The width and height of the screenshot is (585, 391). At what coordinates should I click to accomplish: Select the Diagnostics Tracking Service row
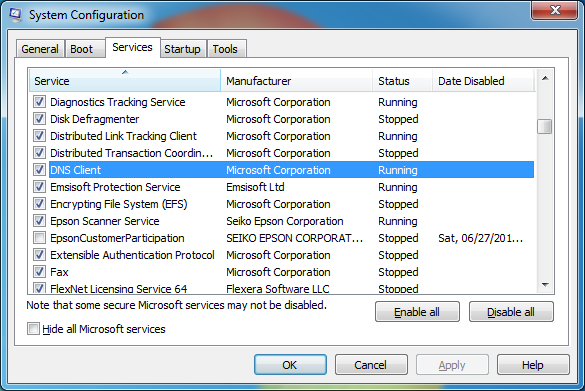coord(282,102)
